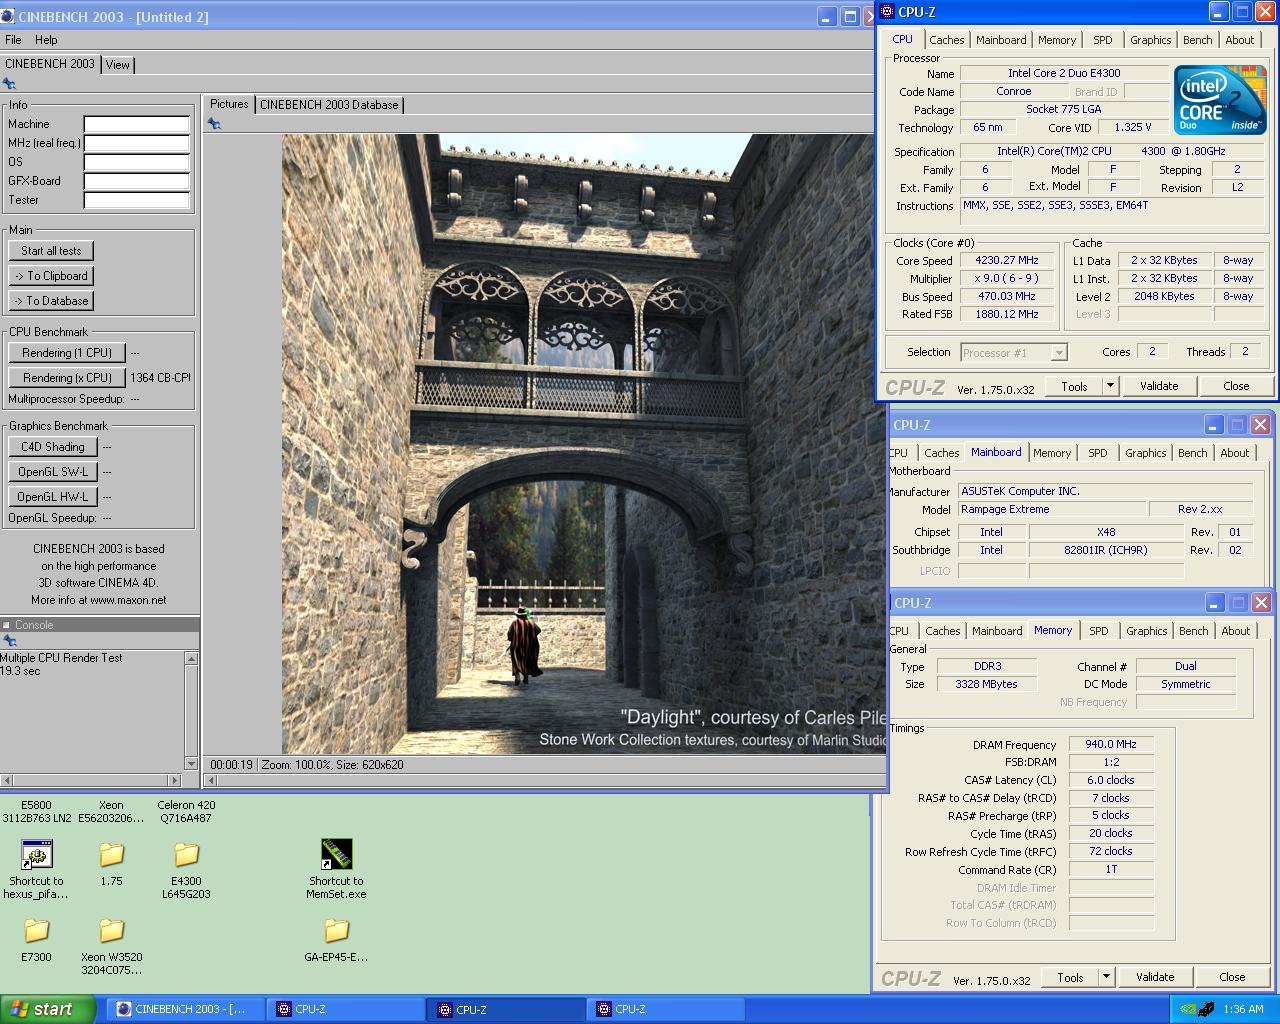Click the 1364 CB-CPU score
The image size is (1280, 1024).
tap(160, 378)
